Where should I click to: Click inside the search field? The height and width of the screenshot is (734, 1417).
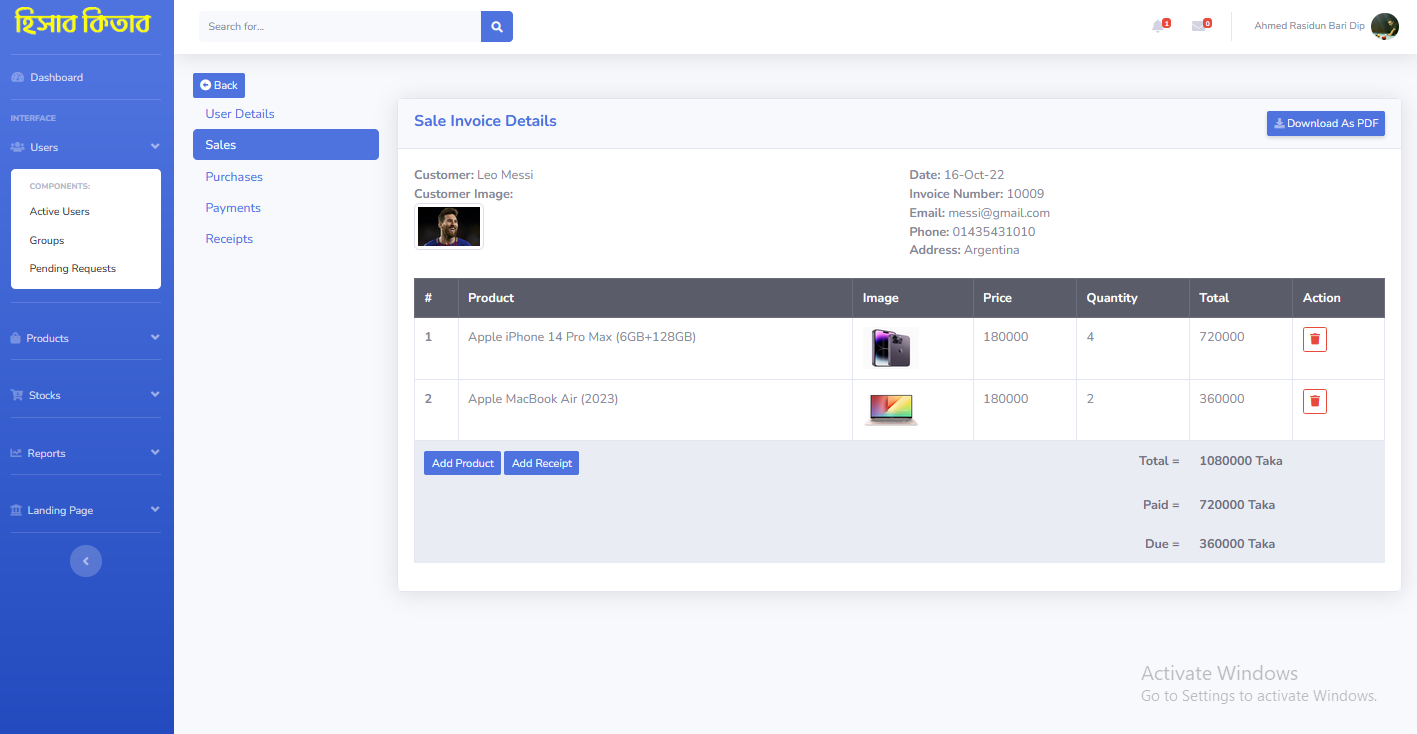point(340,26)
